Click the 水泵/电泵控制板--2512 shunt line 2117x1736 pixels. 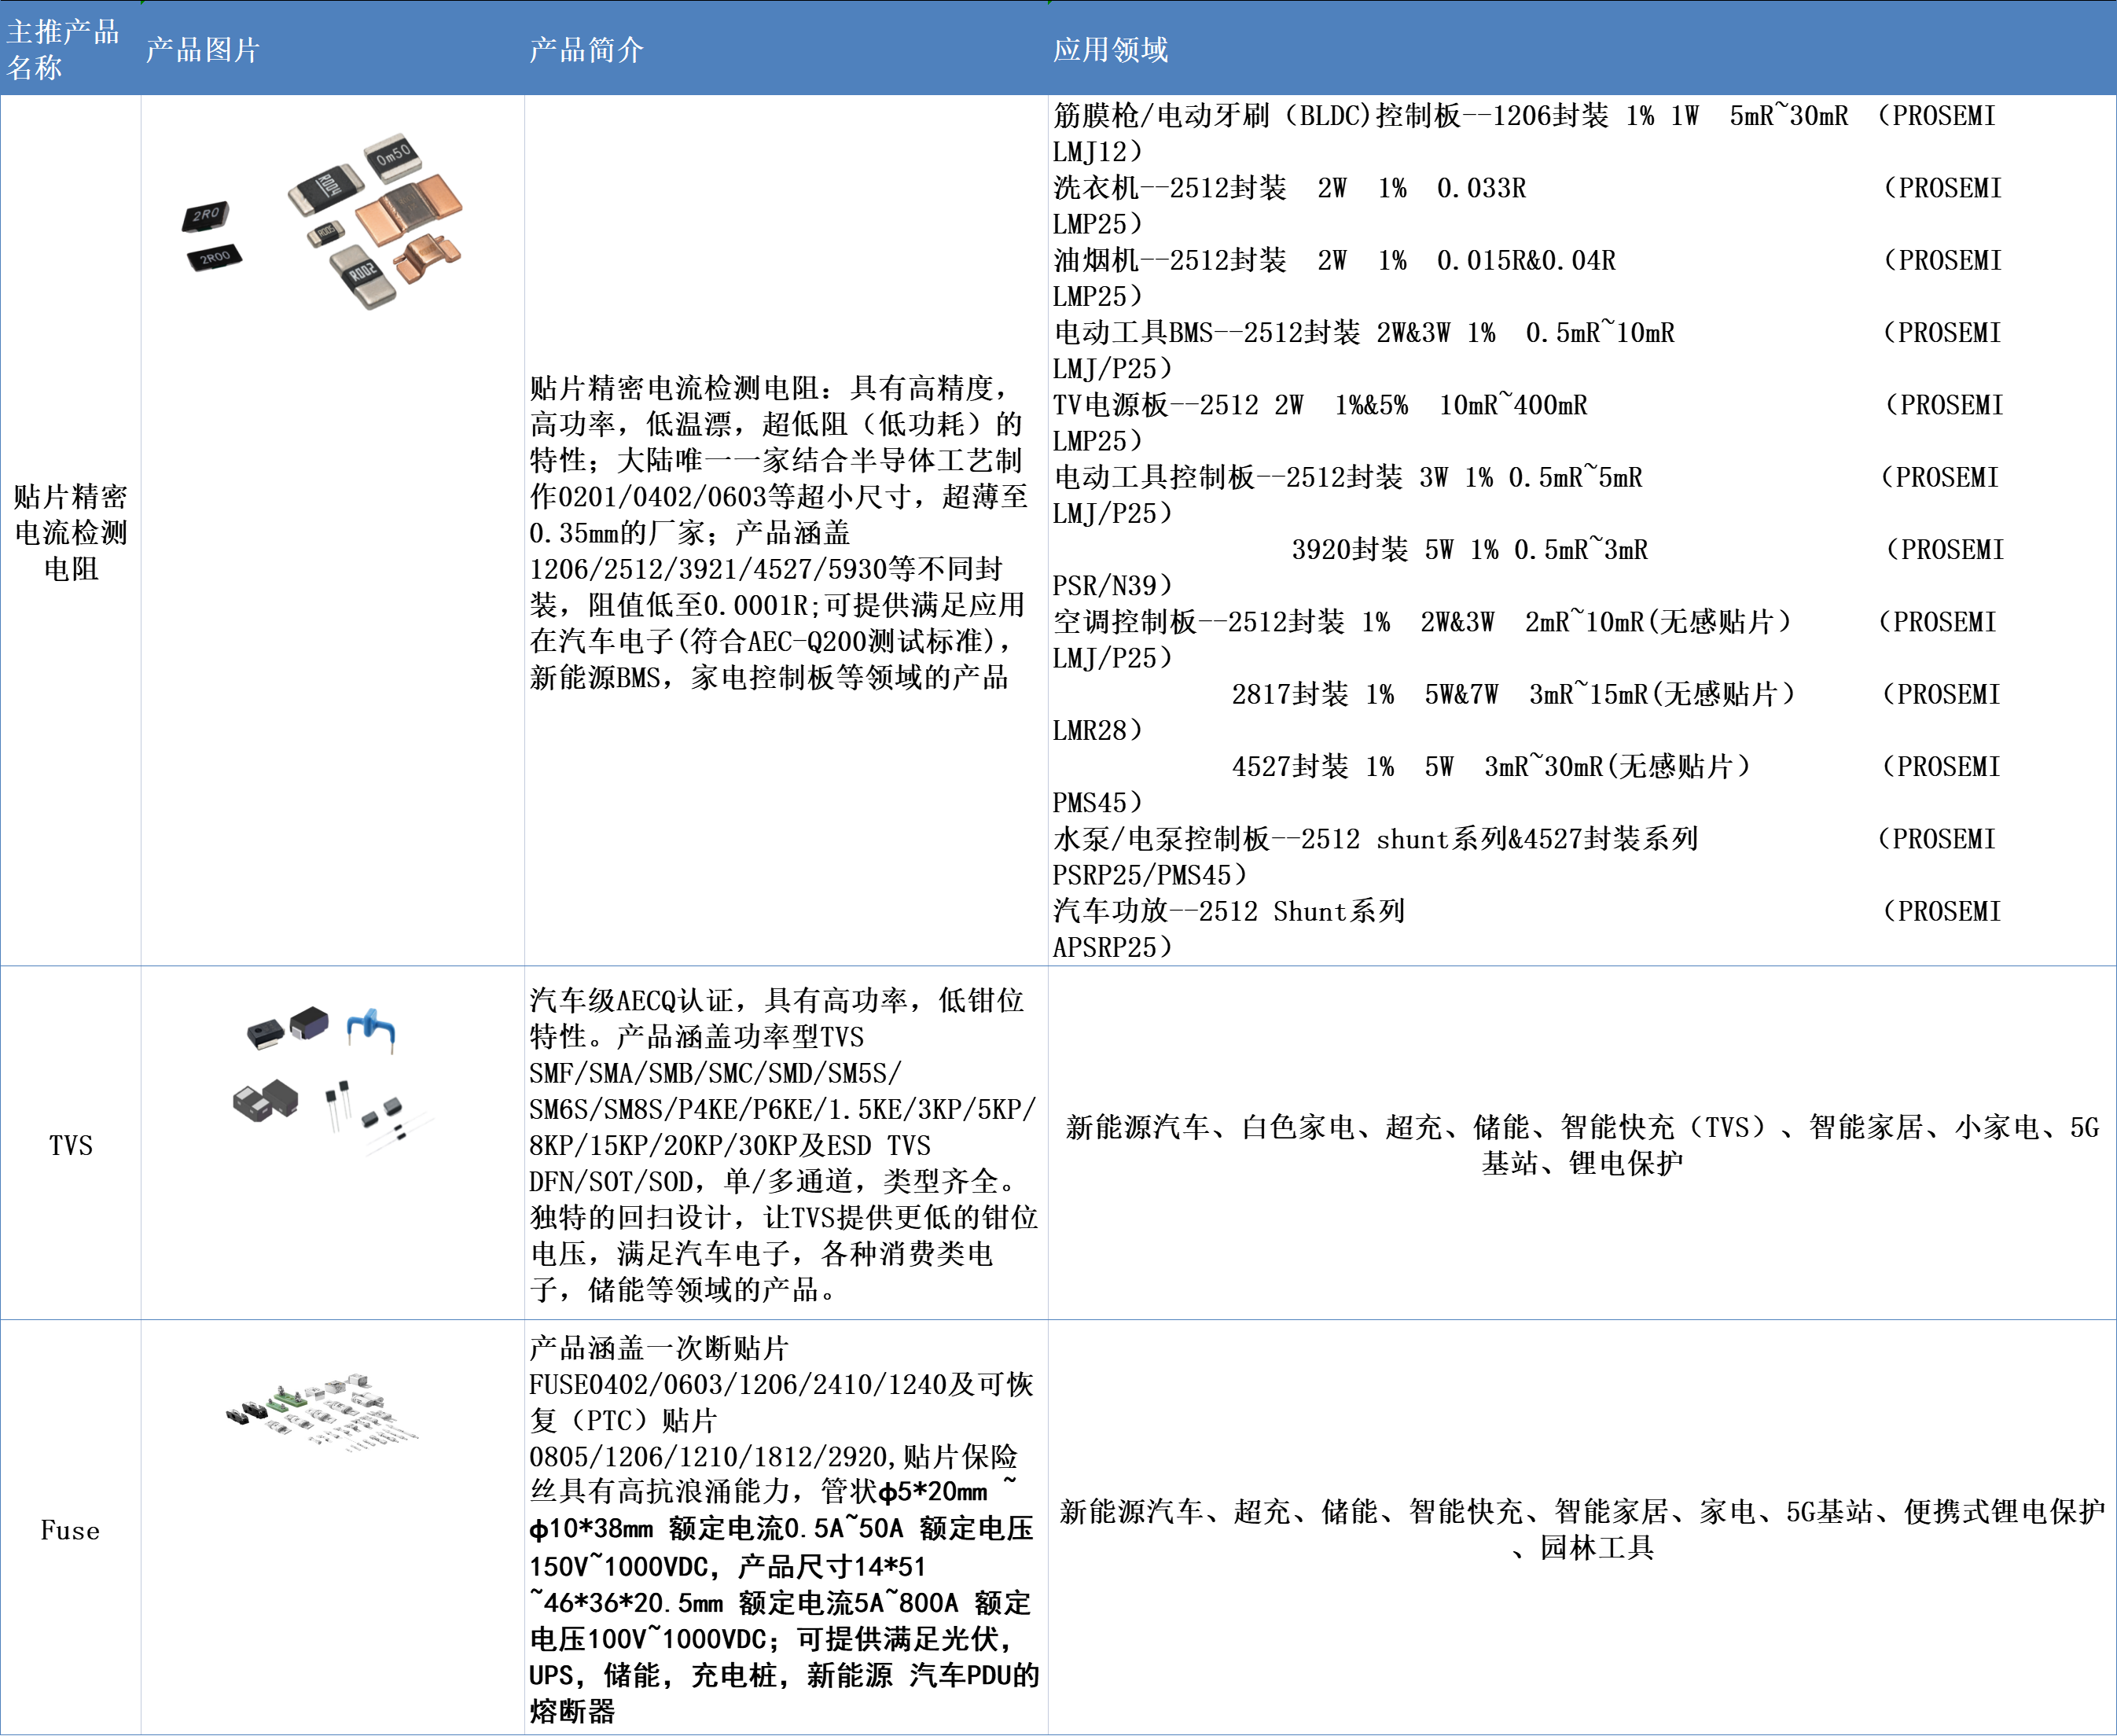1524,839
